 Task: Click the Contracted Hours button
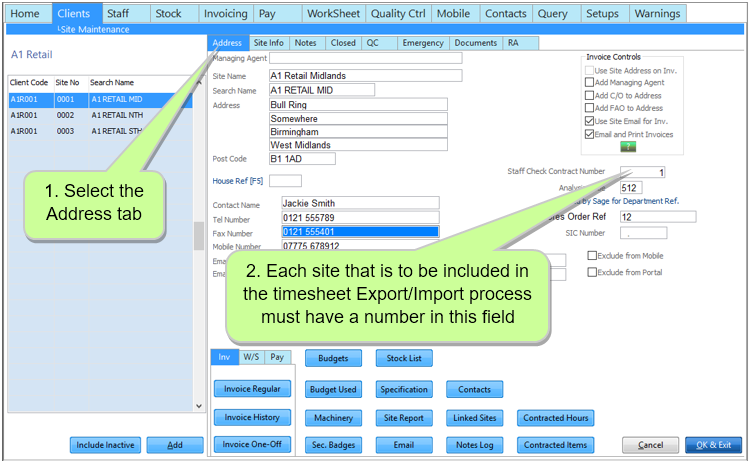[x=555, y=418]
